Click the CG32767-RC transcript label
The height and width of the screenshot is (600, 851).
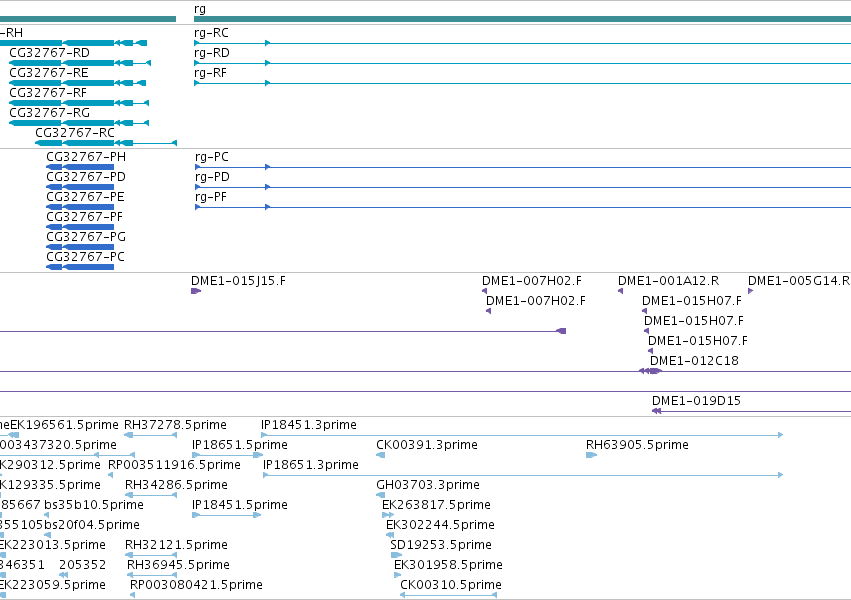pyautogui.click(x=75, y=133)
